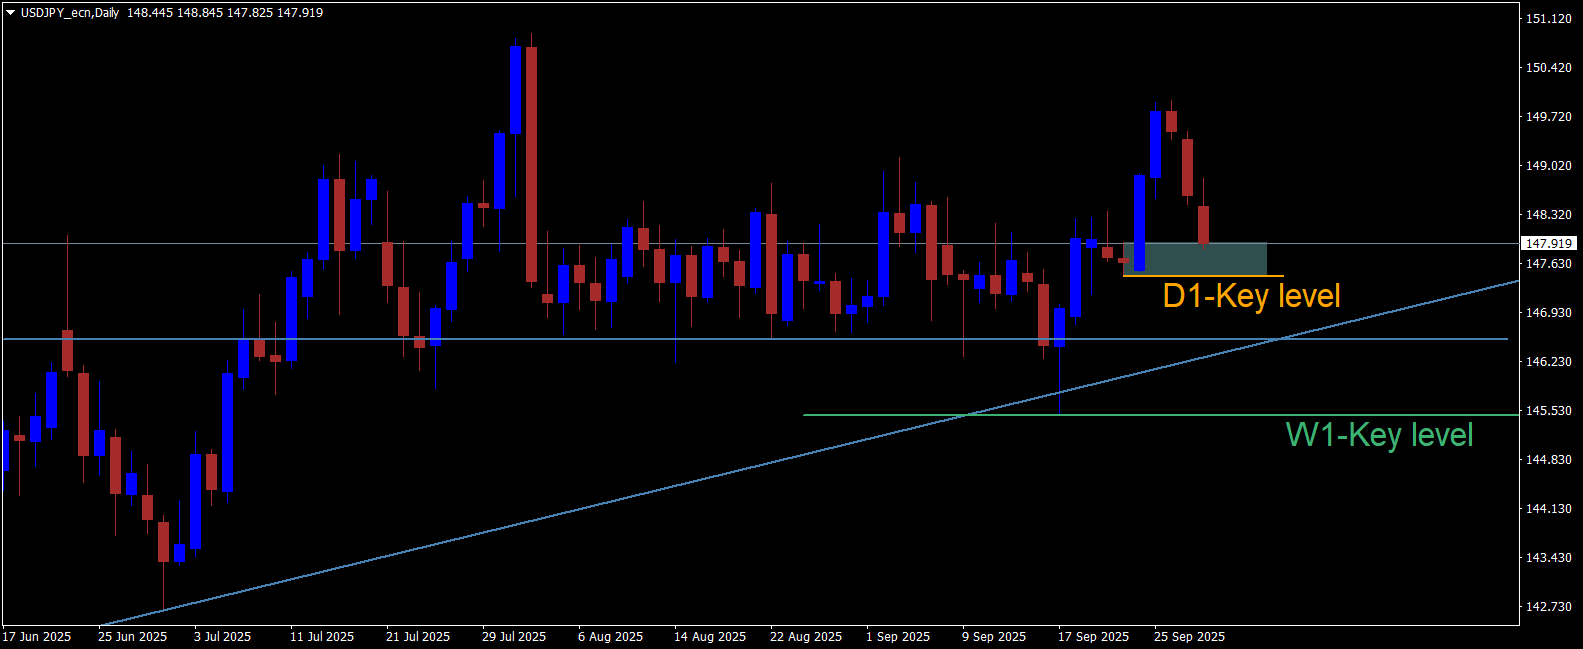The height and width of the screenshot is (649, 1583).
Task: Click the 6 Aug 2025 date label
Action: click(611, 637)
